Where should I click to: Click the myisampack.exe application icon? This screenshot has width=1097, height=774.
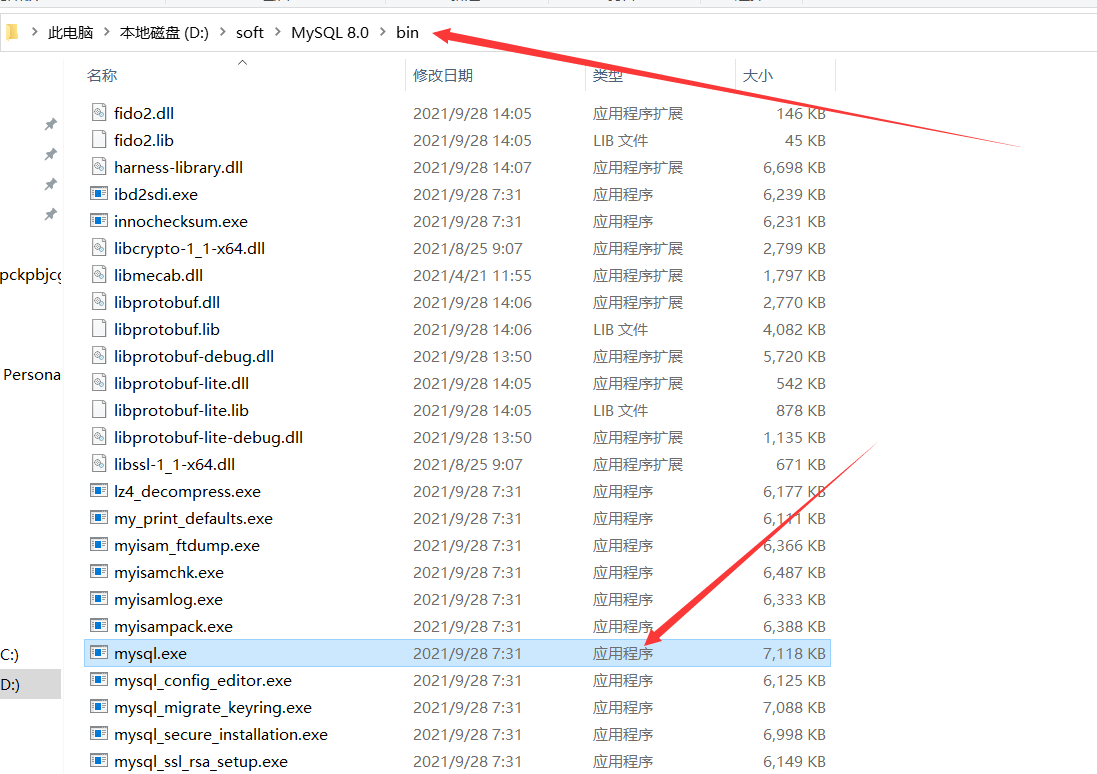tap(99, 626)
